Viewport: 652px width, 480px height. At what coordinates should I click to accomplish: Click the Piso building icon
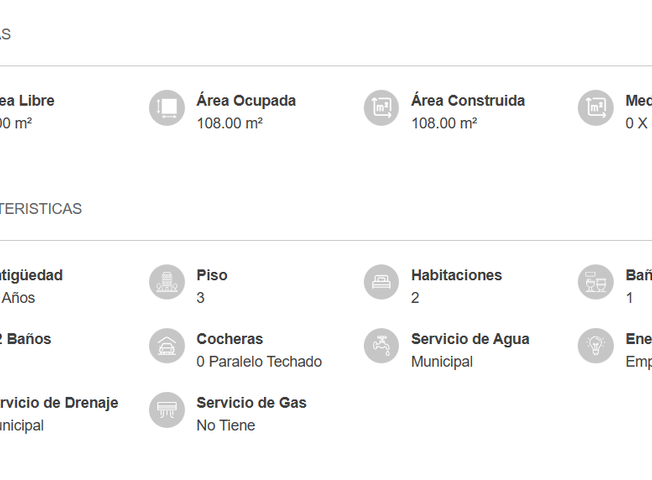(x=167, y=282)
